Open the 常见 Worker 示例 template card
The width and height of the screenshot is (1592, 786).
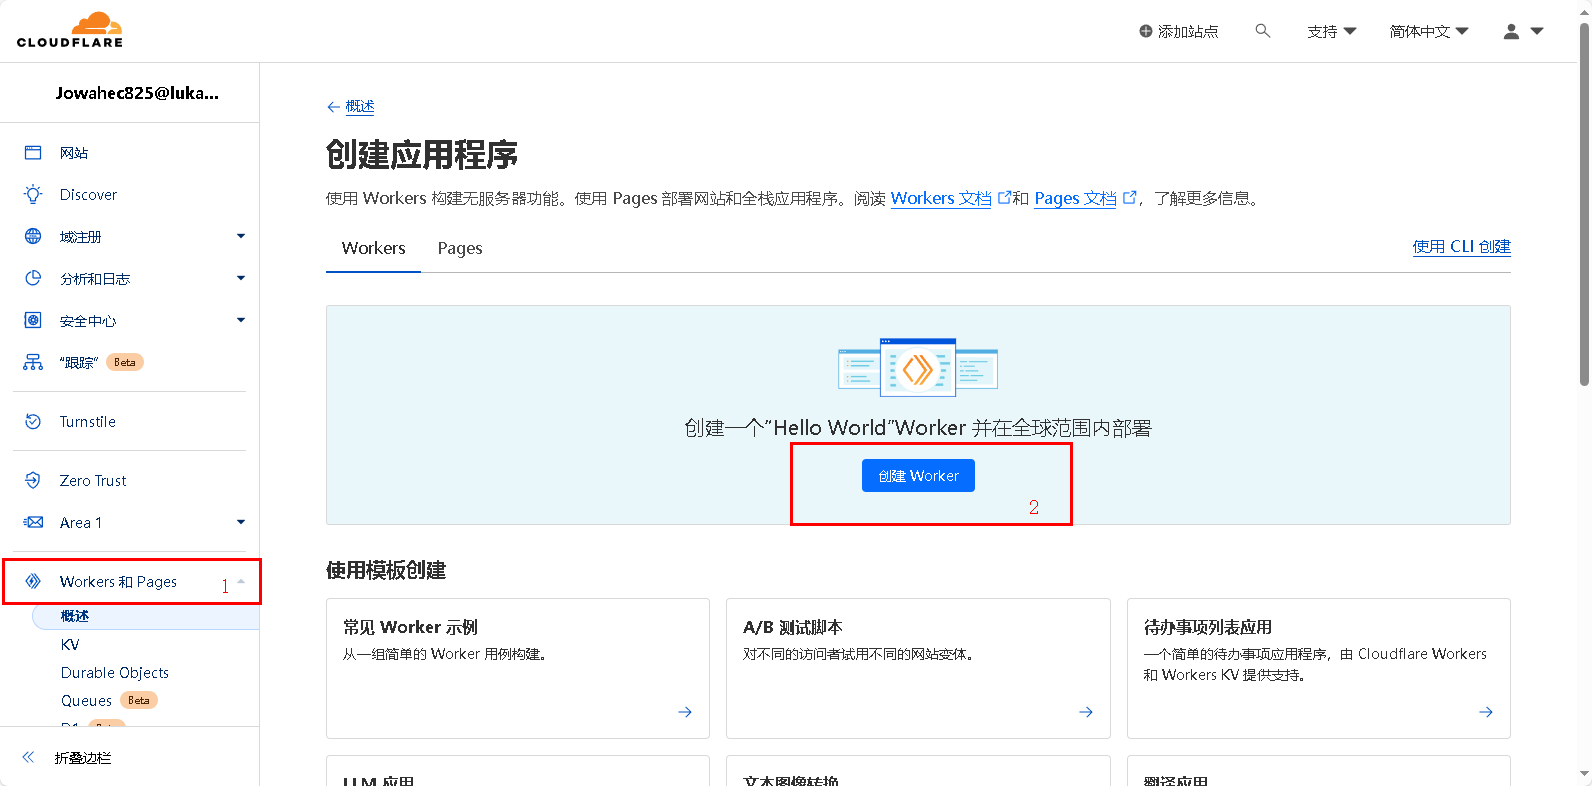click(518, 668)
